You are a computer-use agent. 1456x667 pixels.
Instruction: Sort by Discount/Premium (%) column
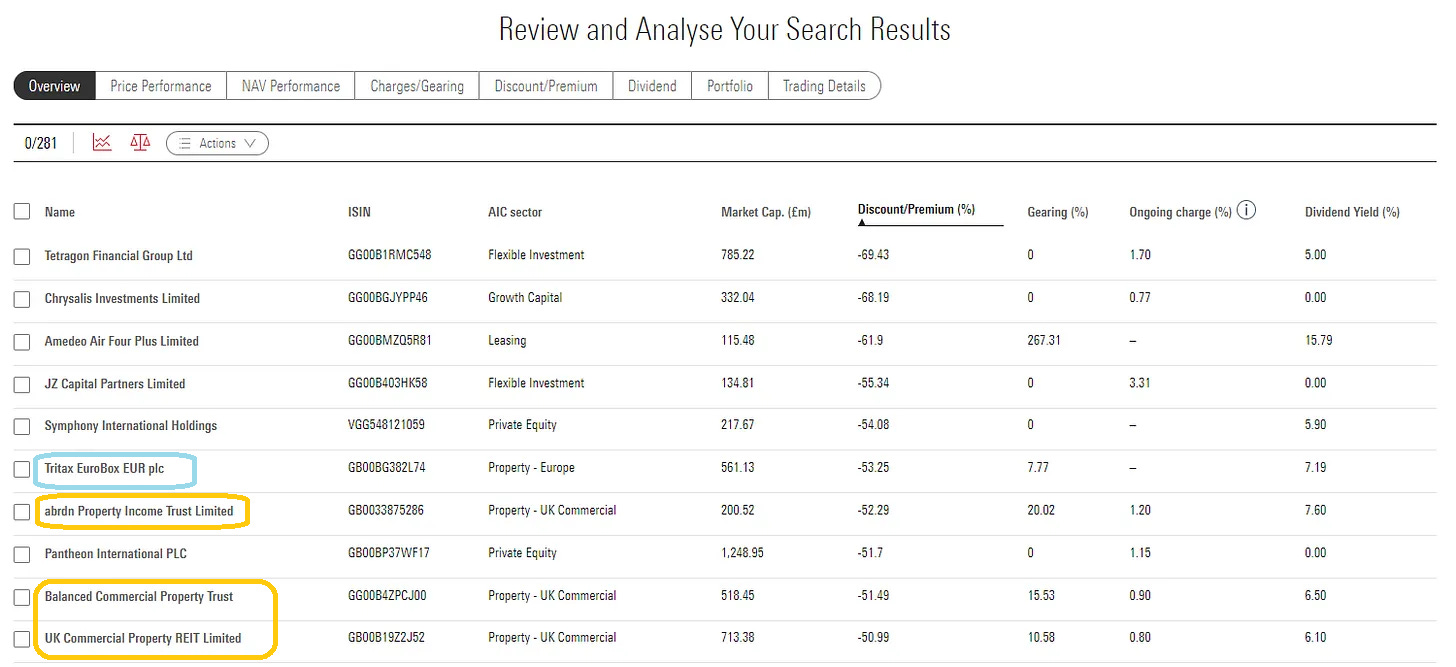pyautogui.click(x=916, y=210)
